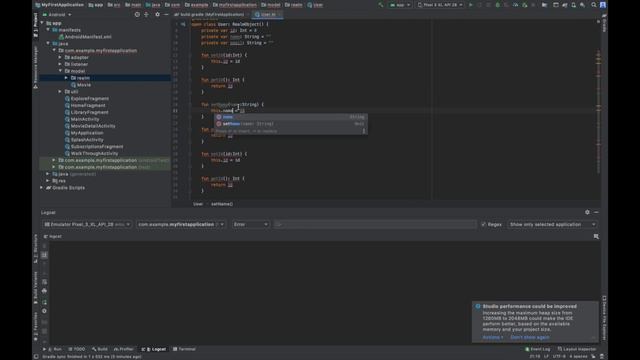Click the info icon on performance notification
The width and height of the screenshot is (640, 360).
click(478, 306)
